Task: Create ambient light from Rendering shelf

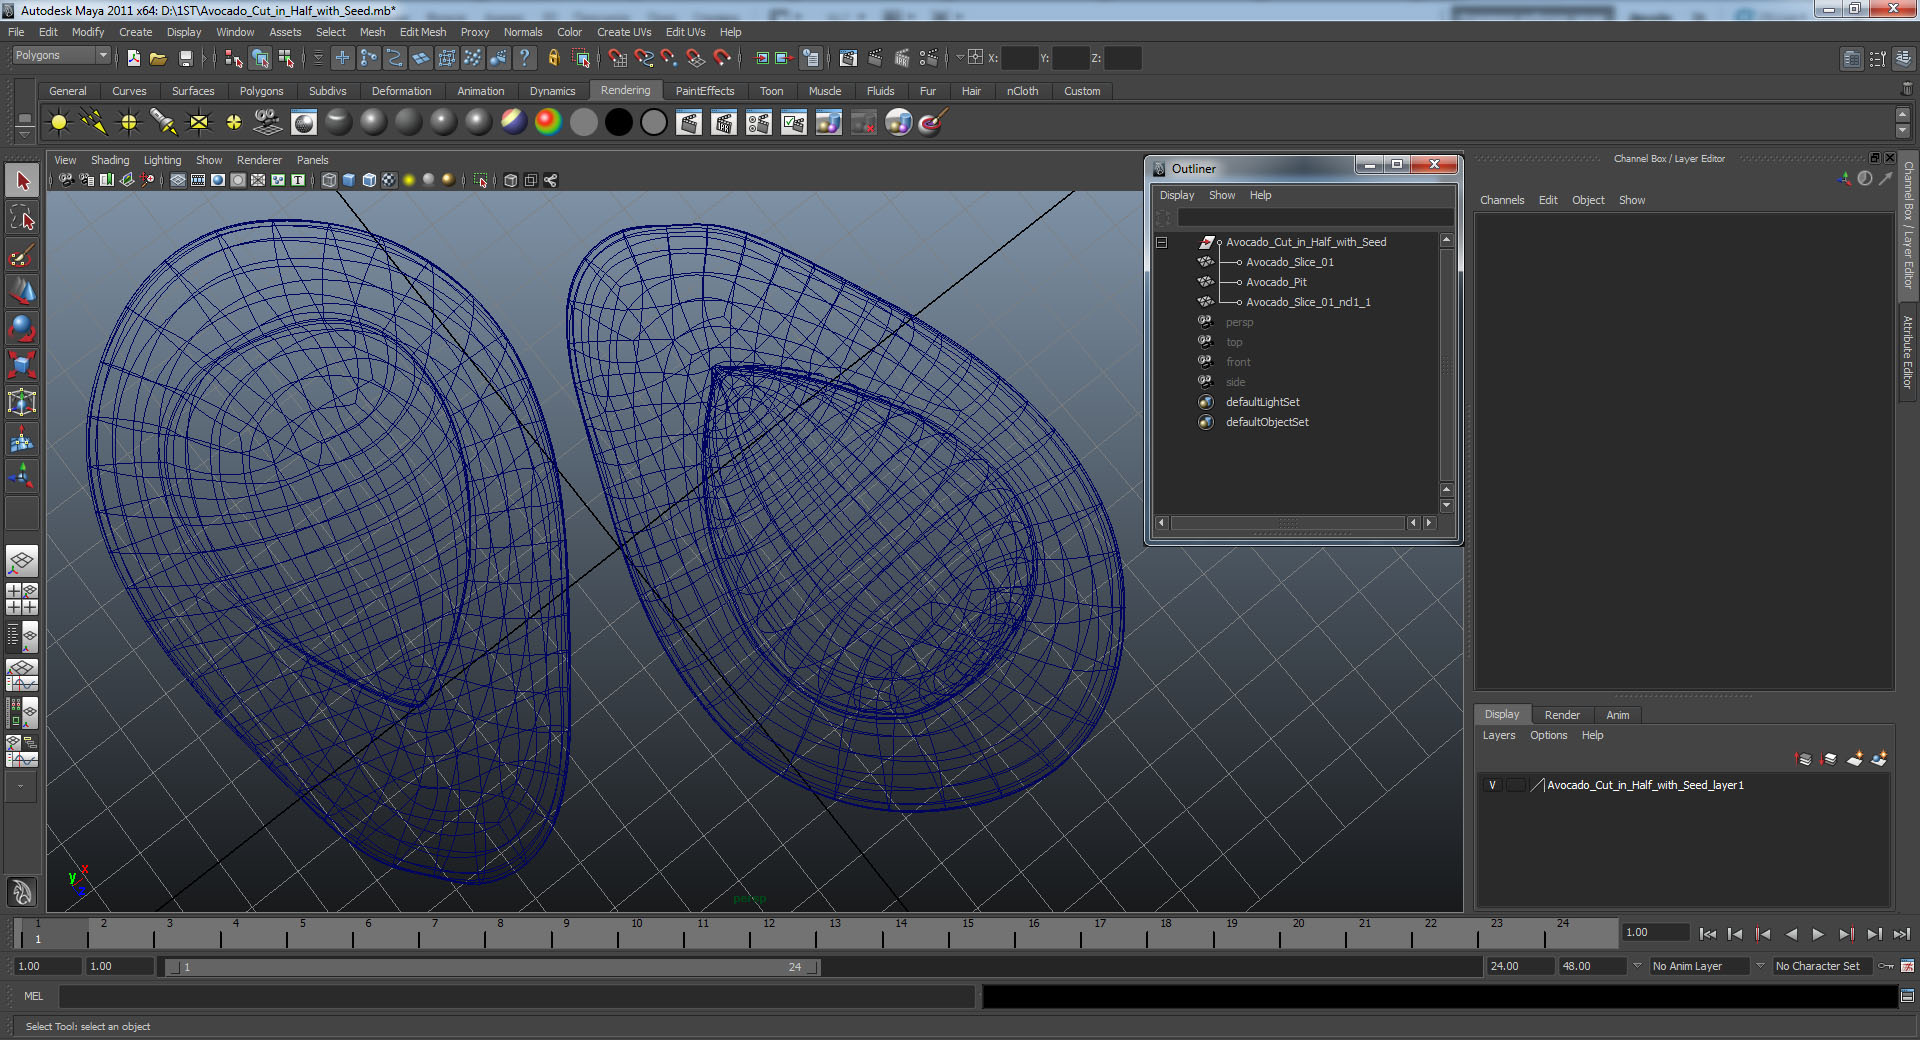Action: (59, 122)
